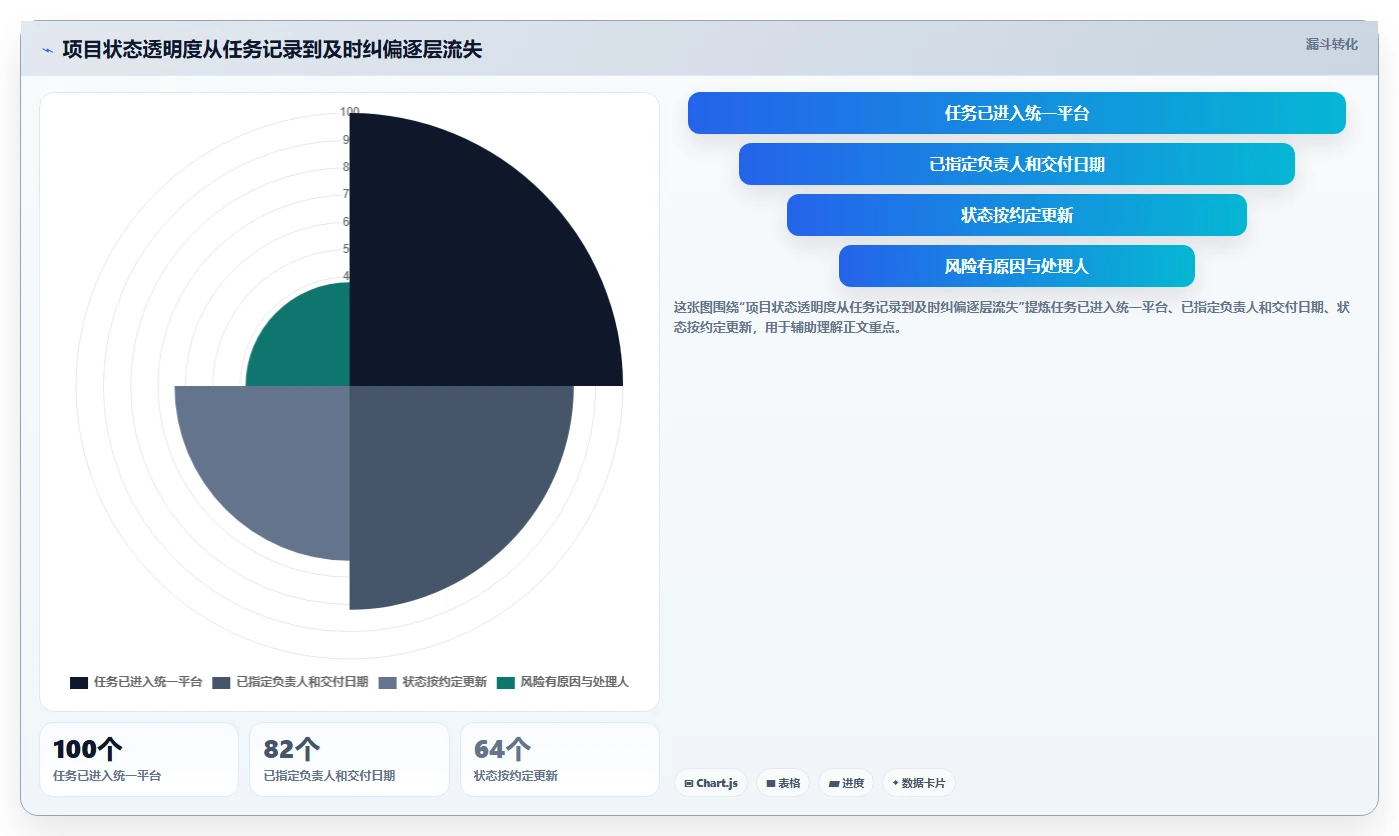Click caption 已指定负责人和交付日期 under 82个
The width and height of the screenshot is (1399, 836).
tap(329, 776)
